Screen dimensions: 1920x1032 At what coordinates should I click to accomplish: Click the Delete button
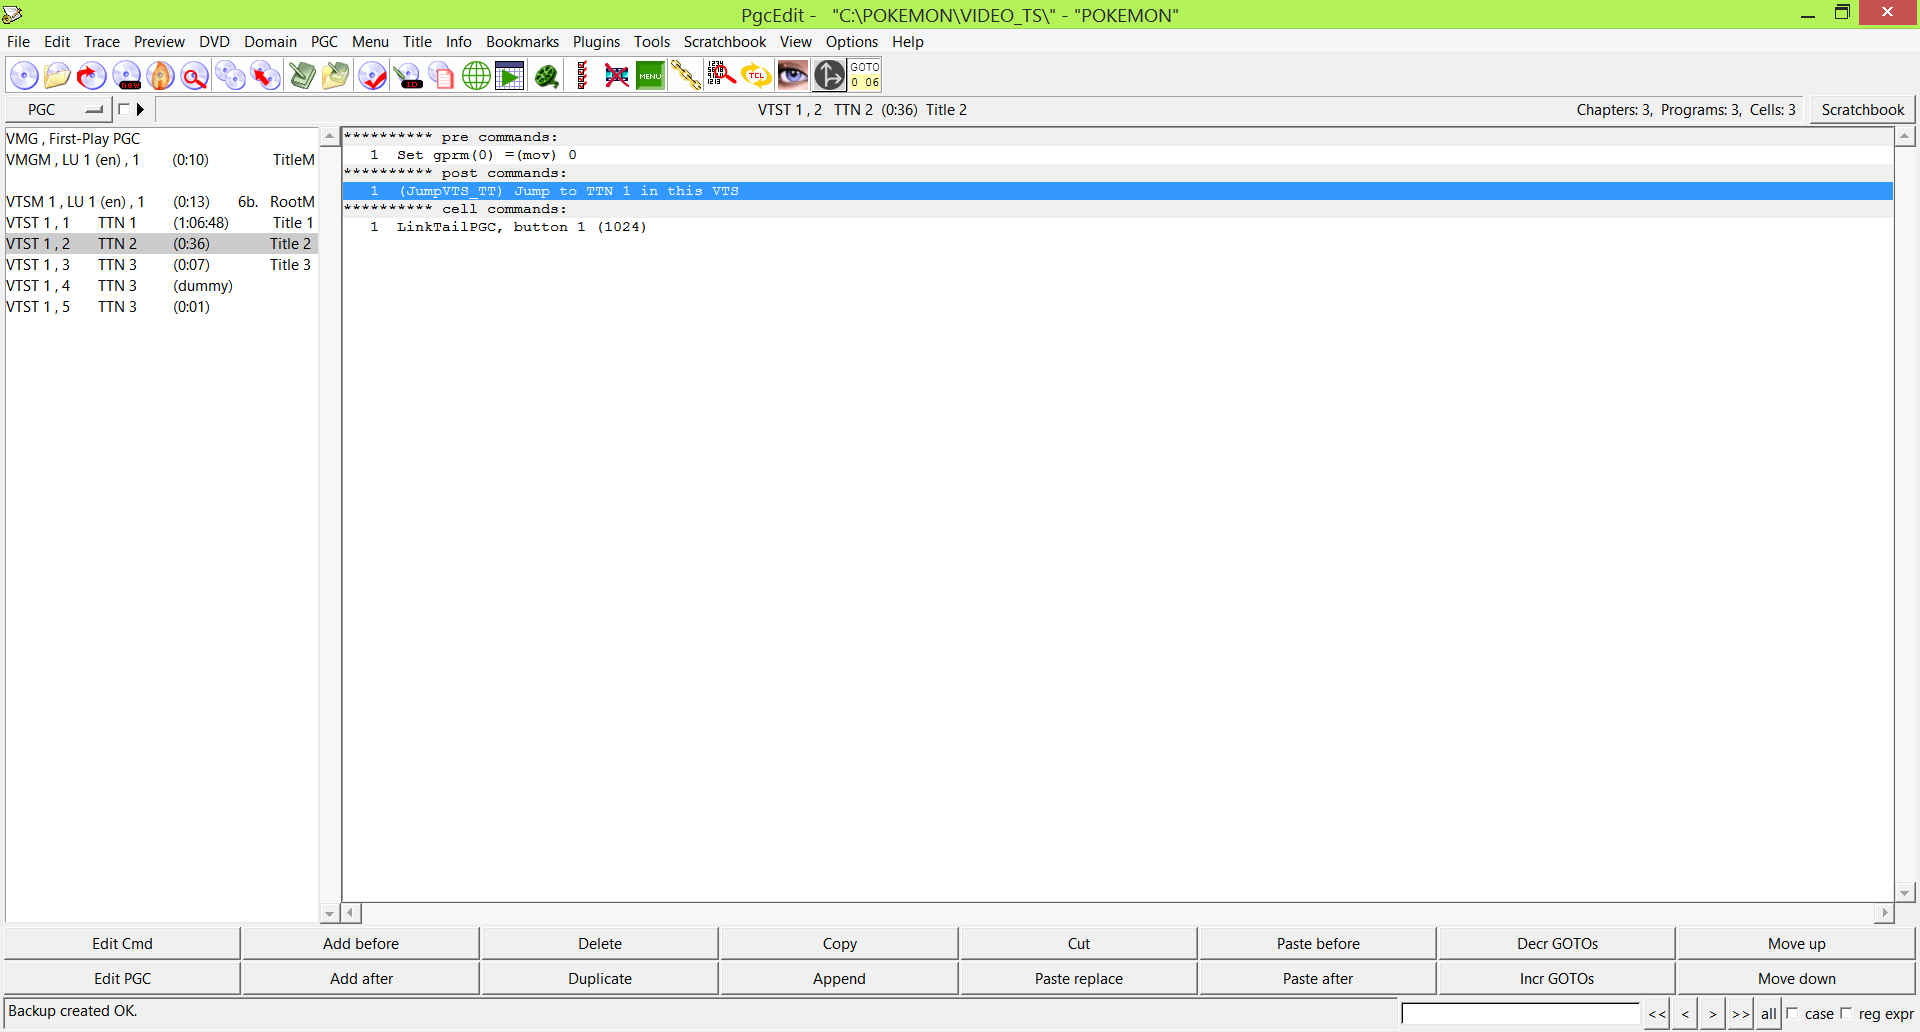pyautogui.click(x=600, y=944)
